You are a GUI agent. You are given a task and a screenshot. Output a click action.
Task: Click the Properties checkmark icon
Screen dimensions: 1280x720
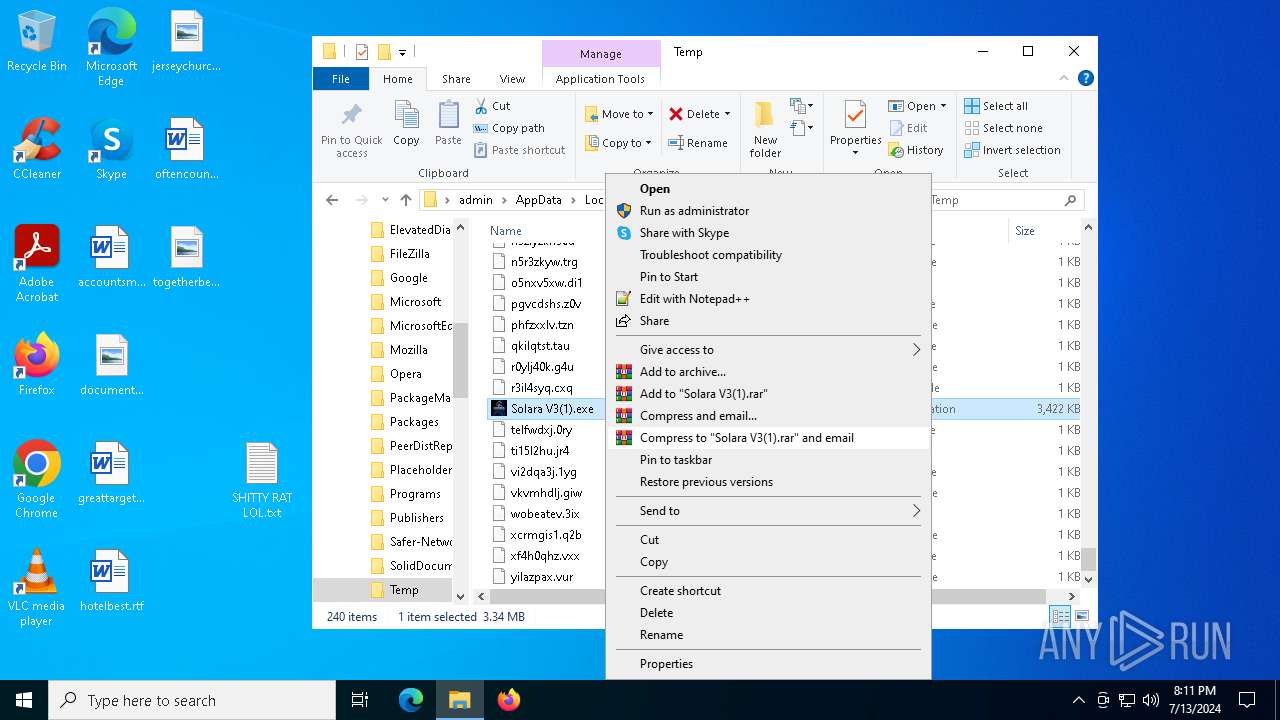click(x=855, y=115)
